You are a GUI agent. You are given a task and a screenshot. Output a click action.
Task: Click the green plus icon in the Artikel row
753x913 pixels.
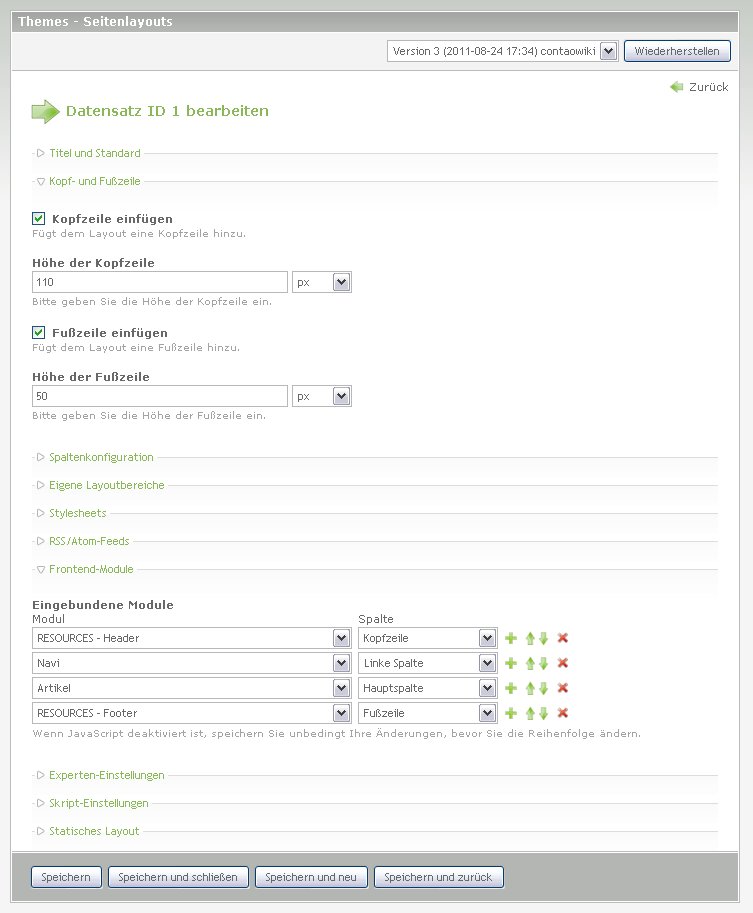point(511,688)
